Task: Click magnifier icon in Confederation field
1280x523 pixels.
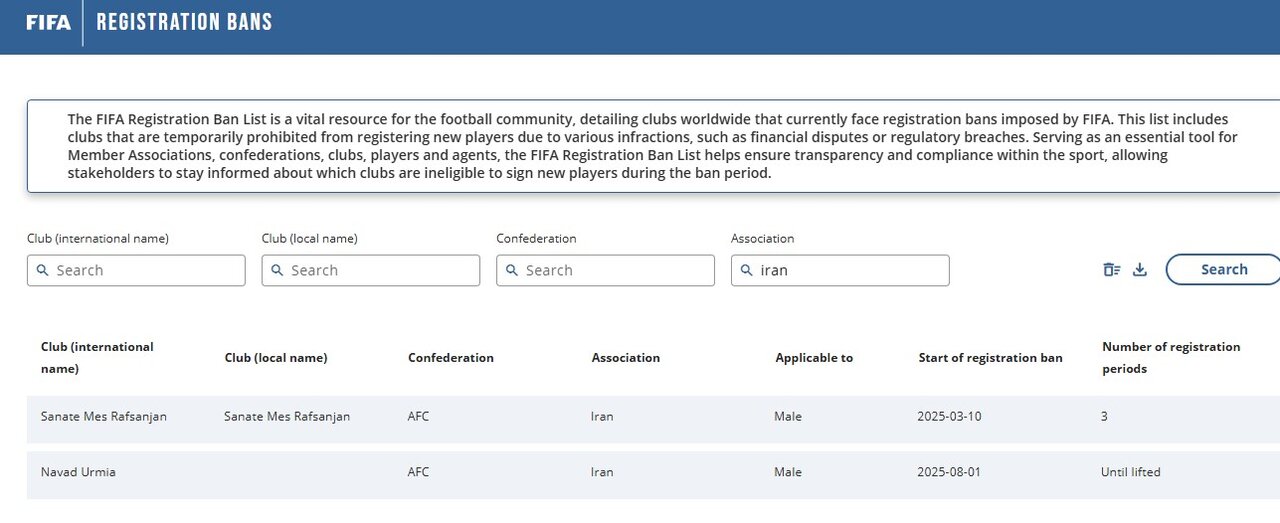Action: coord(511,270)
